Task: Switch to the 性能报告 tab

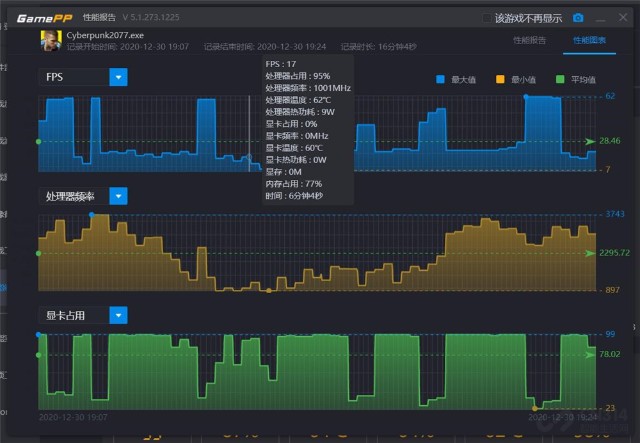Action: click(529, 40)
